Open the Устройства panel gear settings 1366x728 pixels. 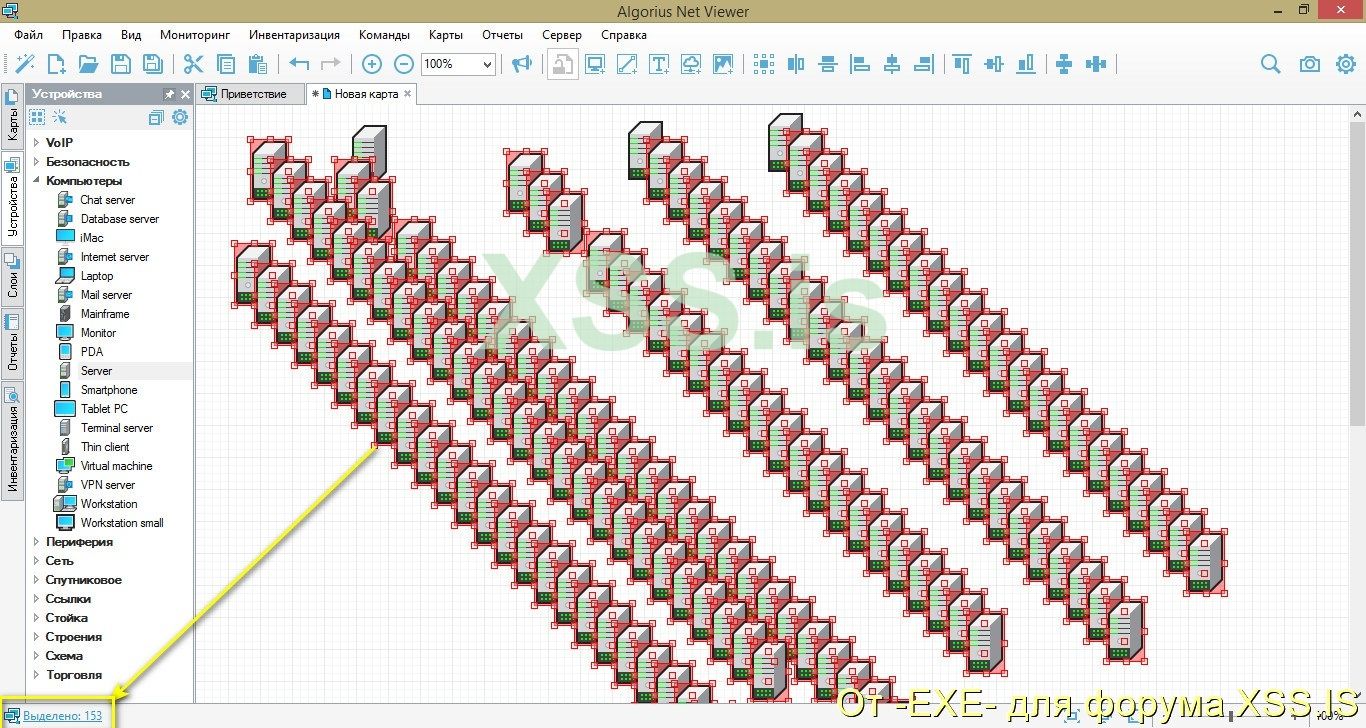[x=180, y=117]
